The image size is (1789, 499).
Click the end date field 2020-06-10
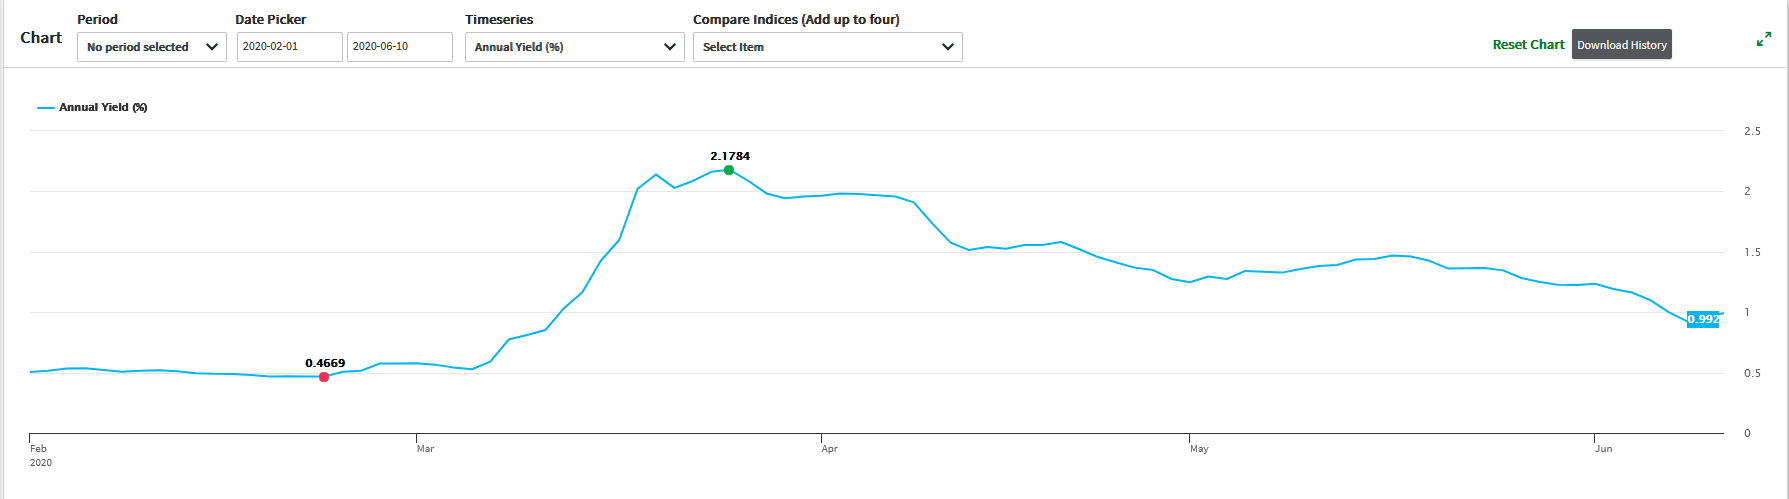coord(399,47)
